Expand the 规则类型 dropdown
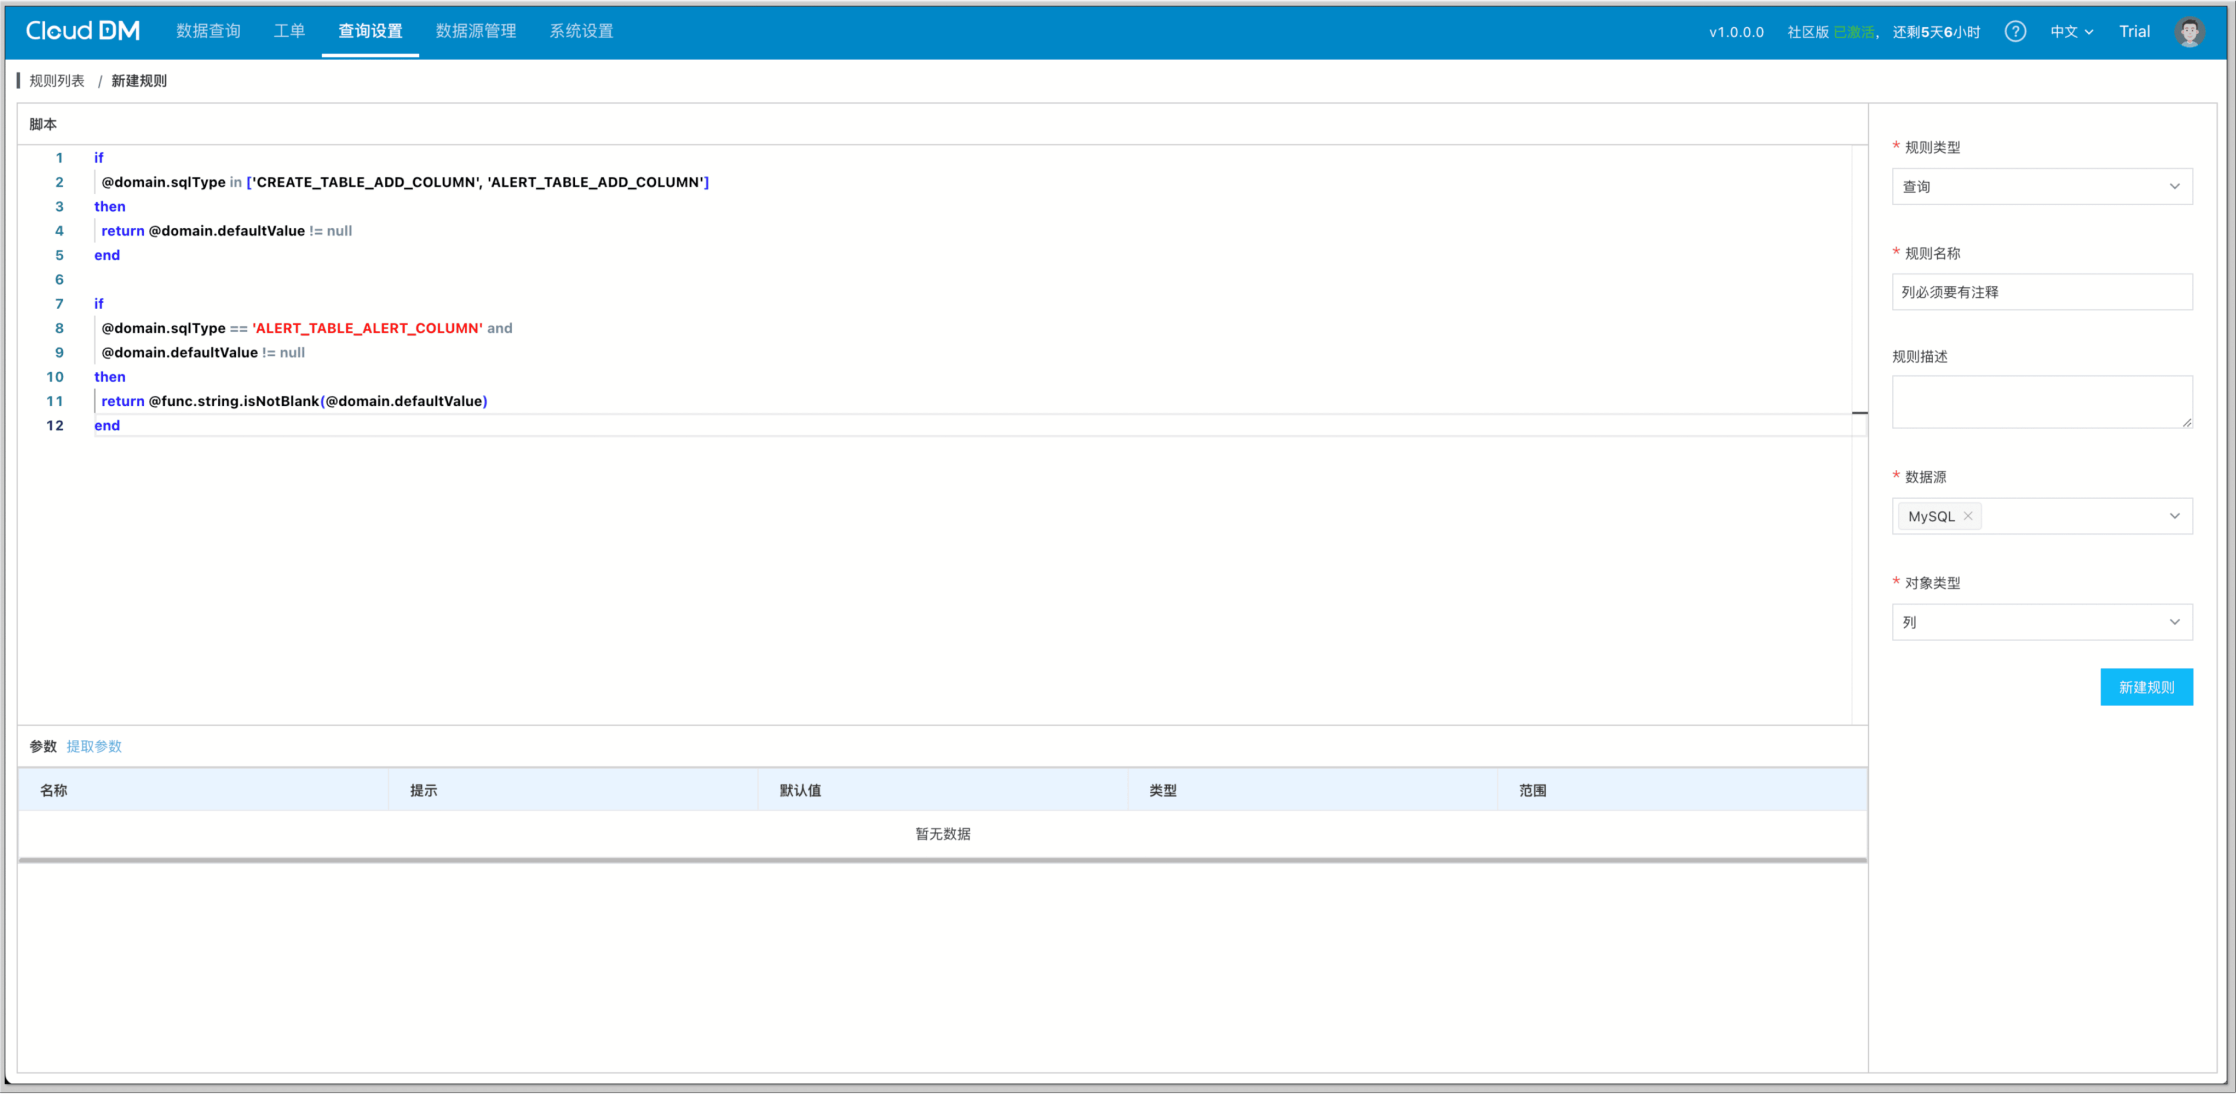Screen dimensions: 2236x1094 pyautogui.click(x=2042, y=187)
